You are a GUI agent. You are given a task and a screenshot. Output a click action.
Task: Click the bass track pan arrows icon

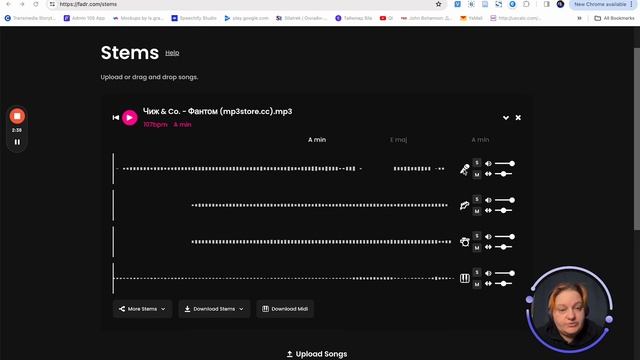point(488,211)
